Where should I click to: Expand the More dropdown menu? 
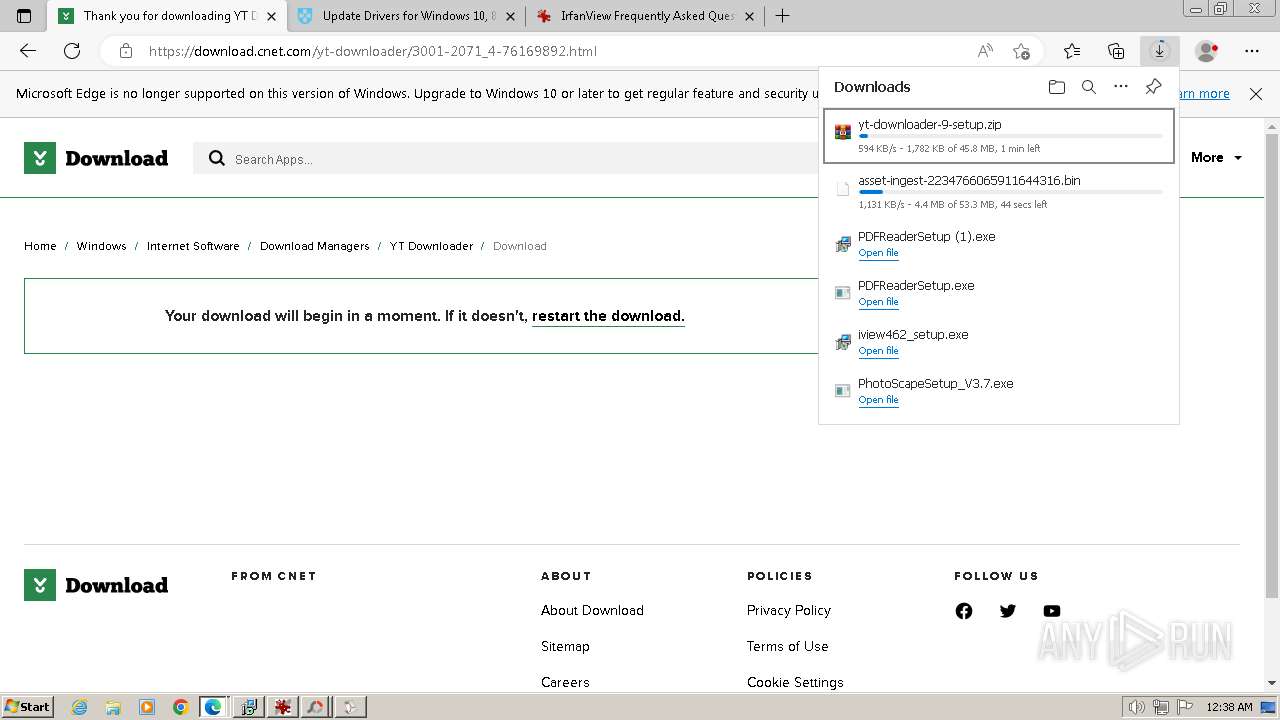point(1216,158)
